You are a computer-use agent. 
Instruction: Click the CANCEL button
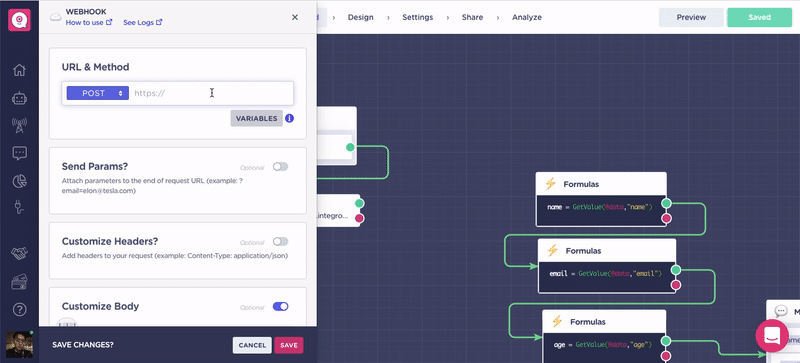[252, 345]
